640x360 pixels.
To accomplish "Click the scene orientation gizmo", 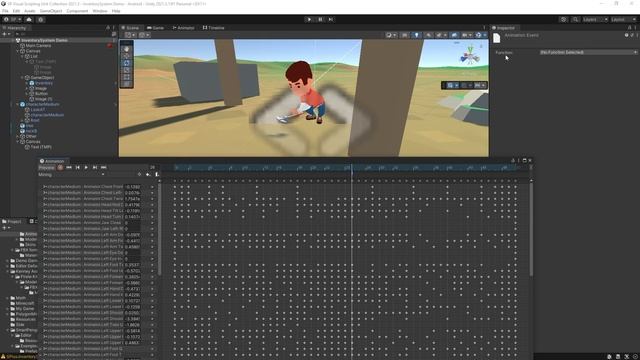I will [470, 55].
